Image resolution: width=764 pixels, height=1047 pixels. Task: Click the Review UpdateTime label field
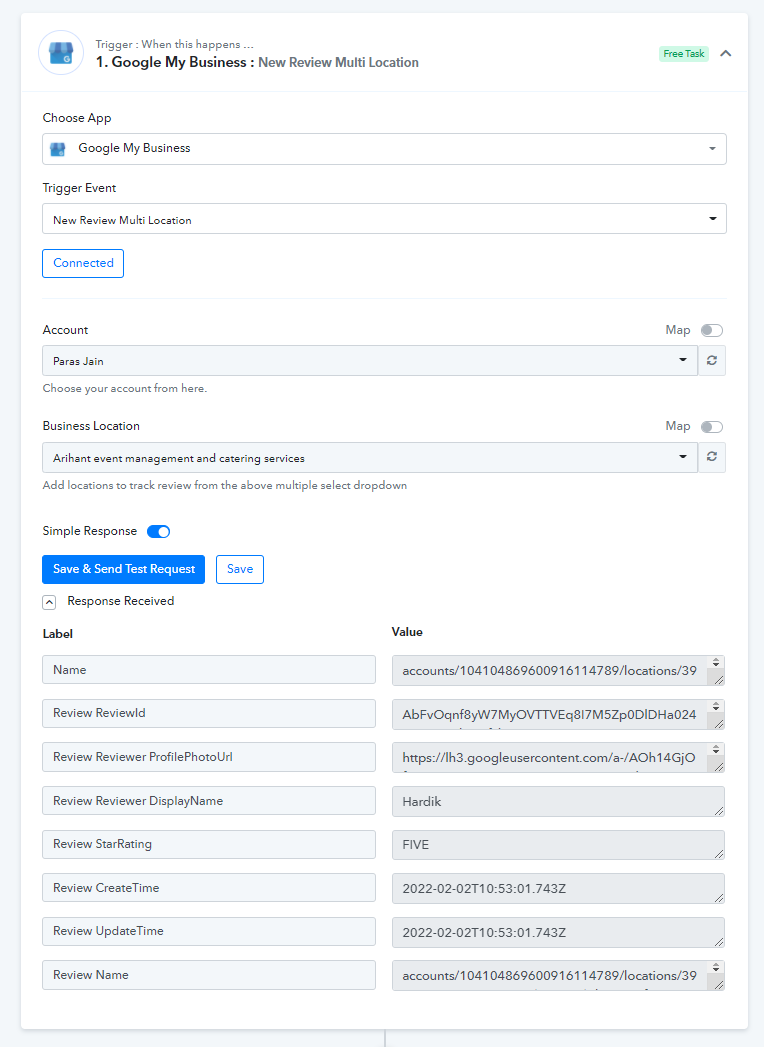tap(209, 931)
